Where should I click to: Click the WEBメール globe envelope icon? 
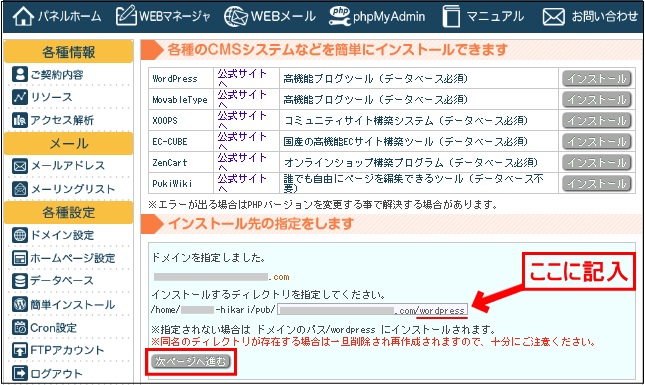tap(236, 16)
